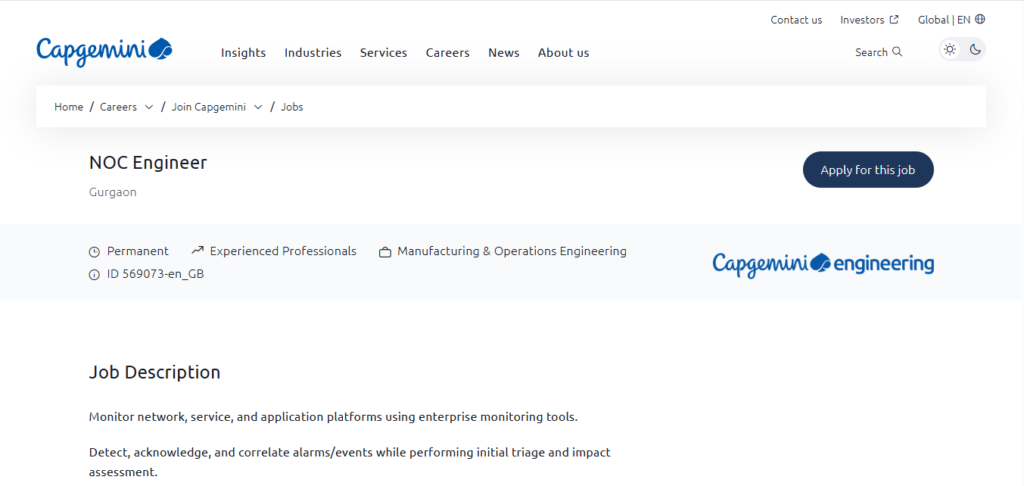Click the Job Description heading

(155, 373)
